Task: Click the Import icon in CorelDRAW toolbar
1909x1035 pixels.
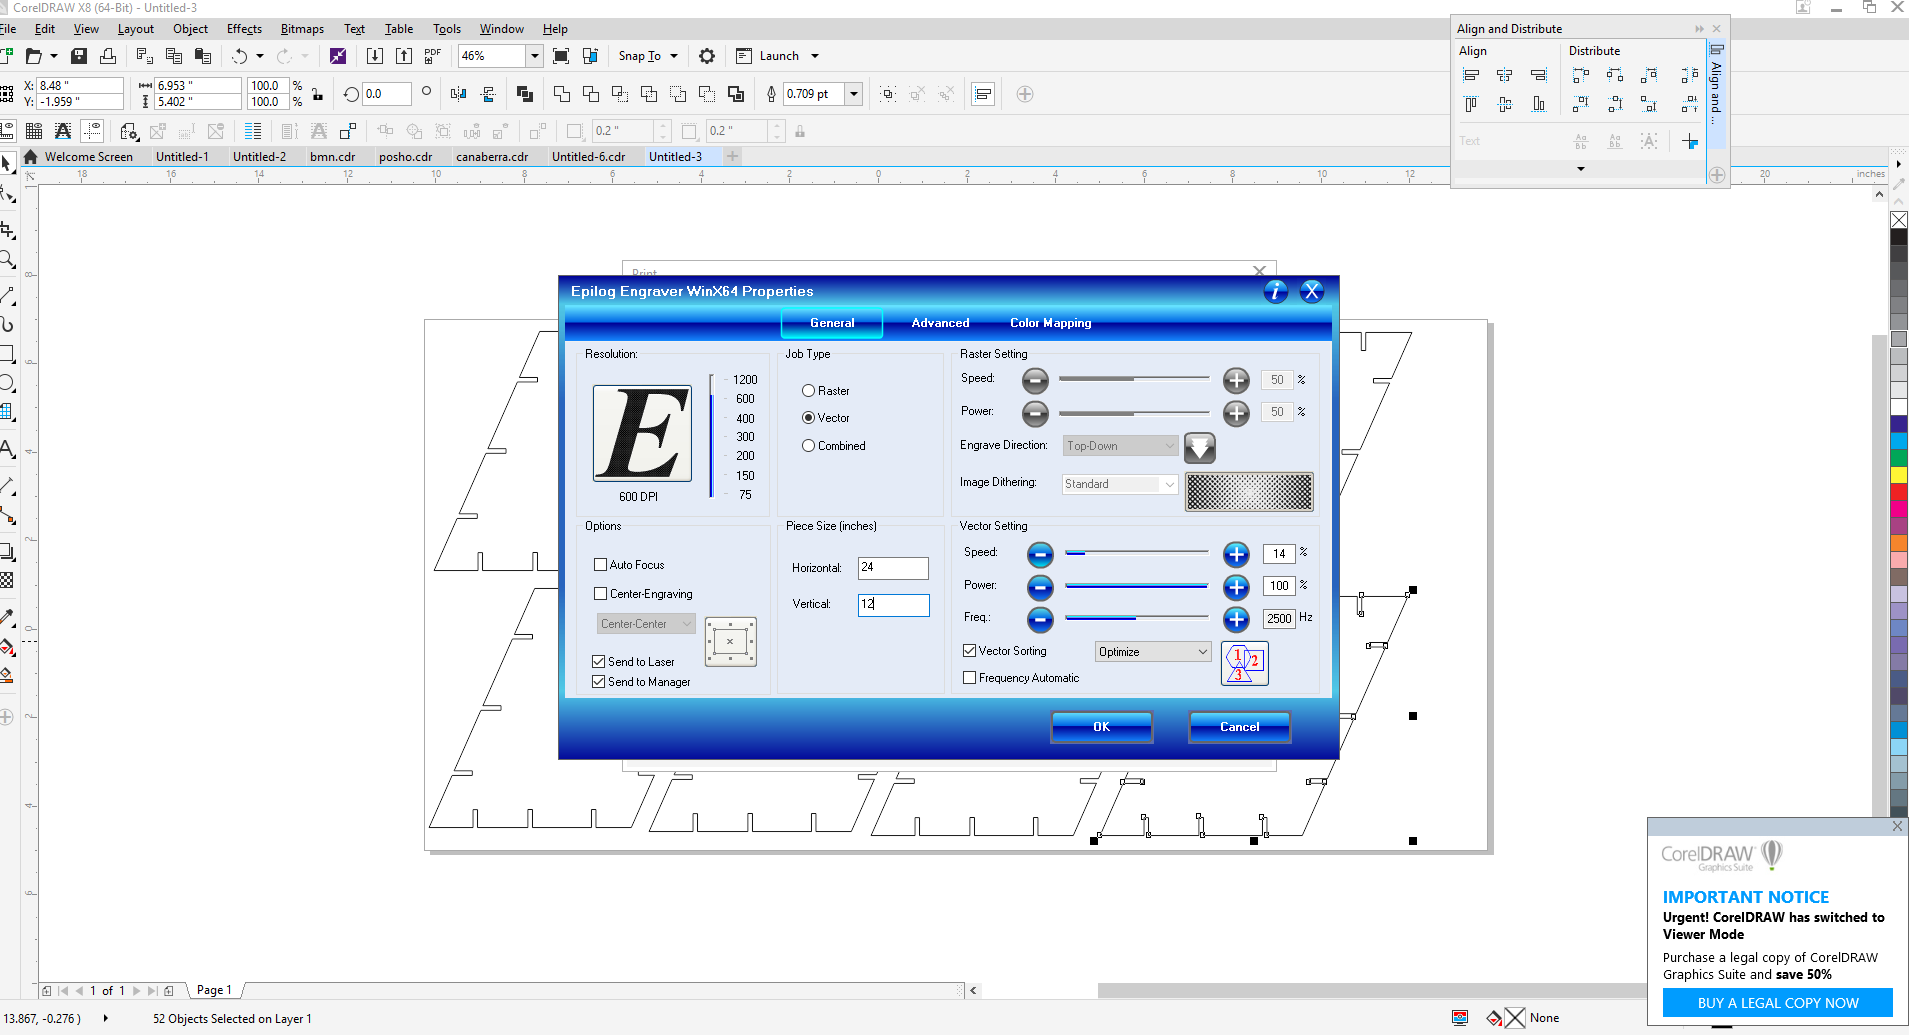Action: point(375,56)
